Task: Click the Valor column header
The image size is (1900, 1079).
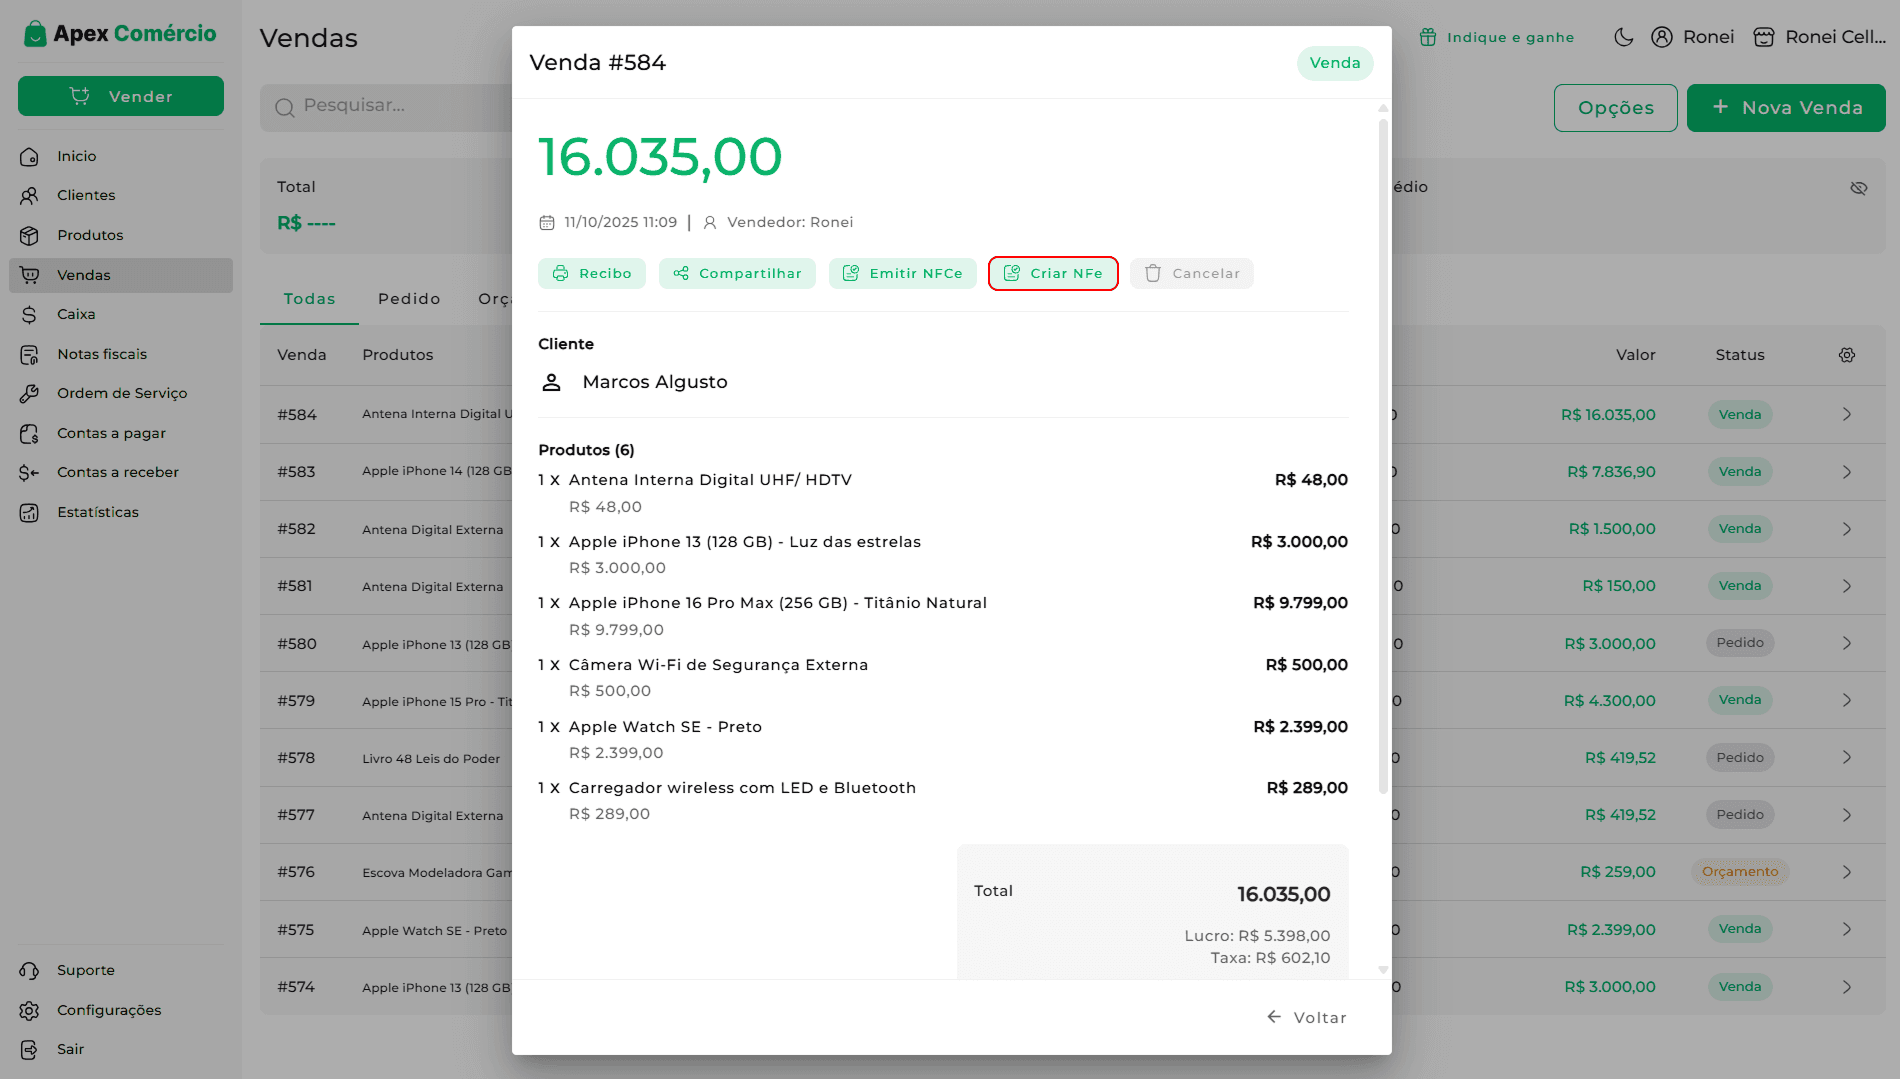Action: tap(1635, 355)
